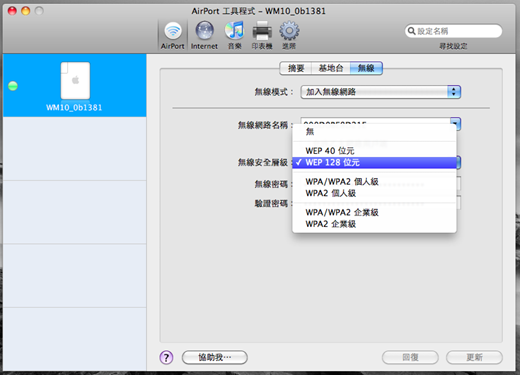The height and width of the screenshot is (375, 520).
Task: Switch to the 無線 tab
Action: click(366, 68)
